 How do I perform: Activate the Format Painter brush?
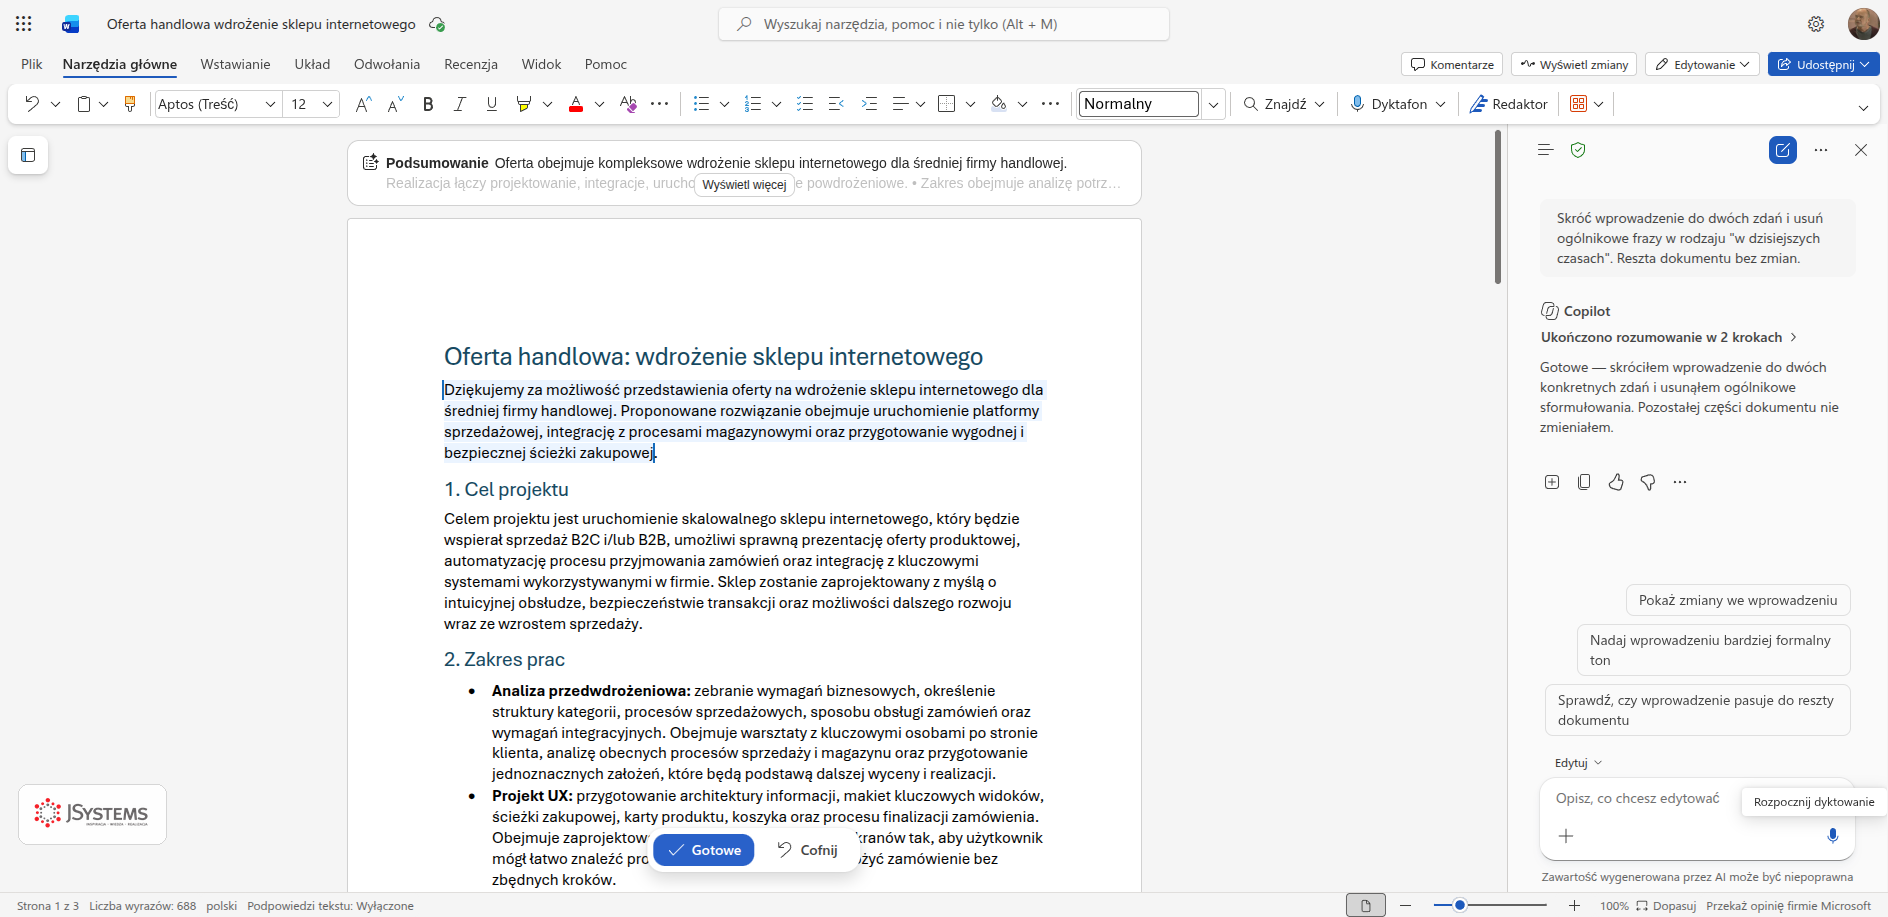[130, 104]
